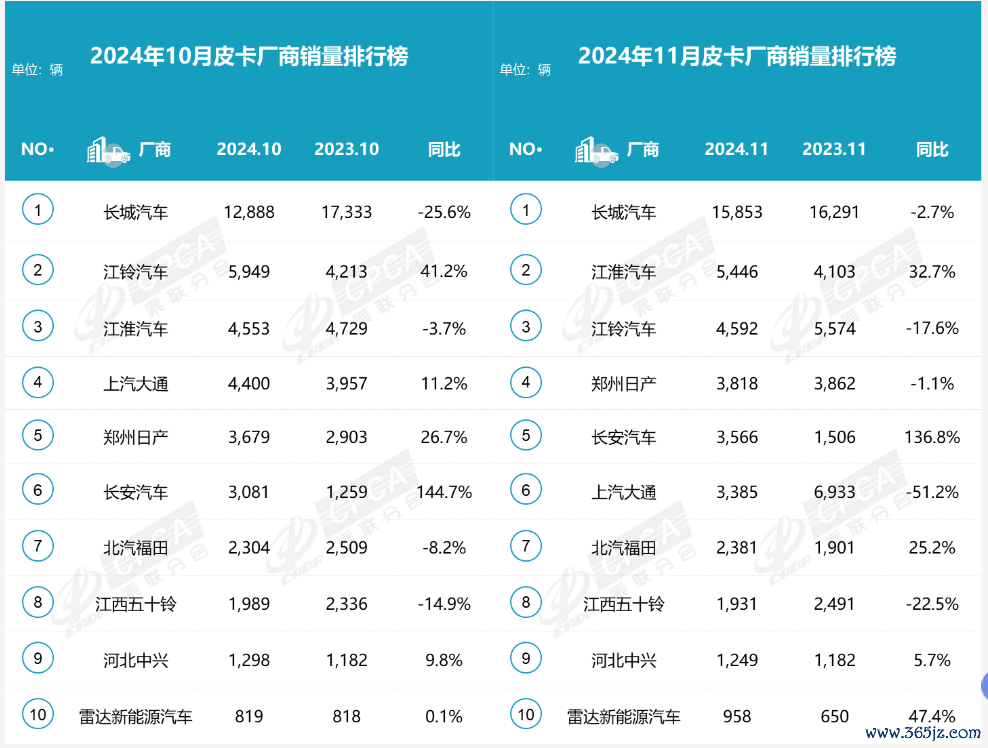Viewport: 988px width, 748px height.
Task: Click the value 3,081
Action: pyautogui.click(x=249, y=492)
